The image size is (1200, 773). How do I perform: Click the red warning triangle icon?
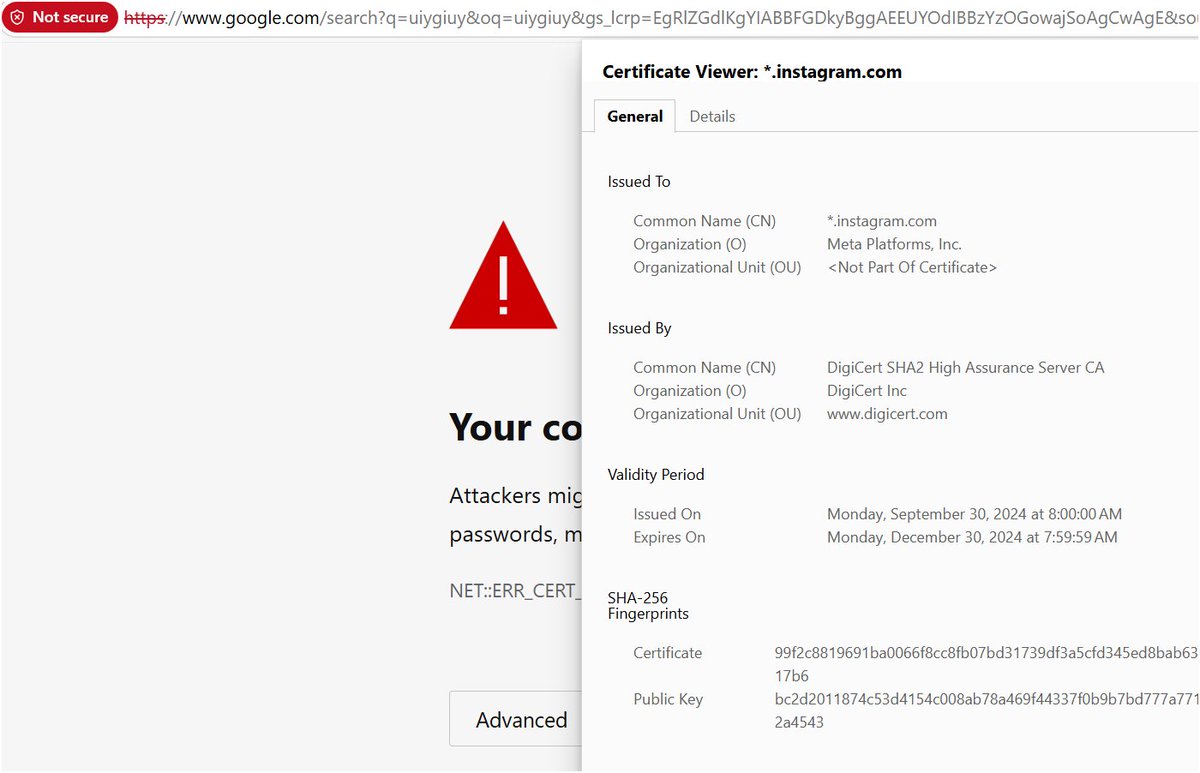(x=503, y=275)
